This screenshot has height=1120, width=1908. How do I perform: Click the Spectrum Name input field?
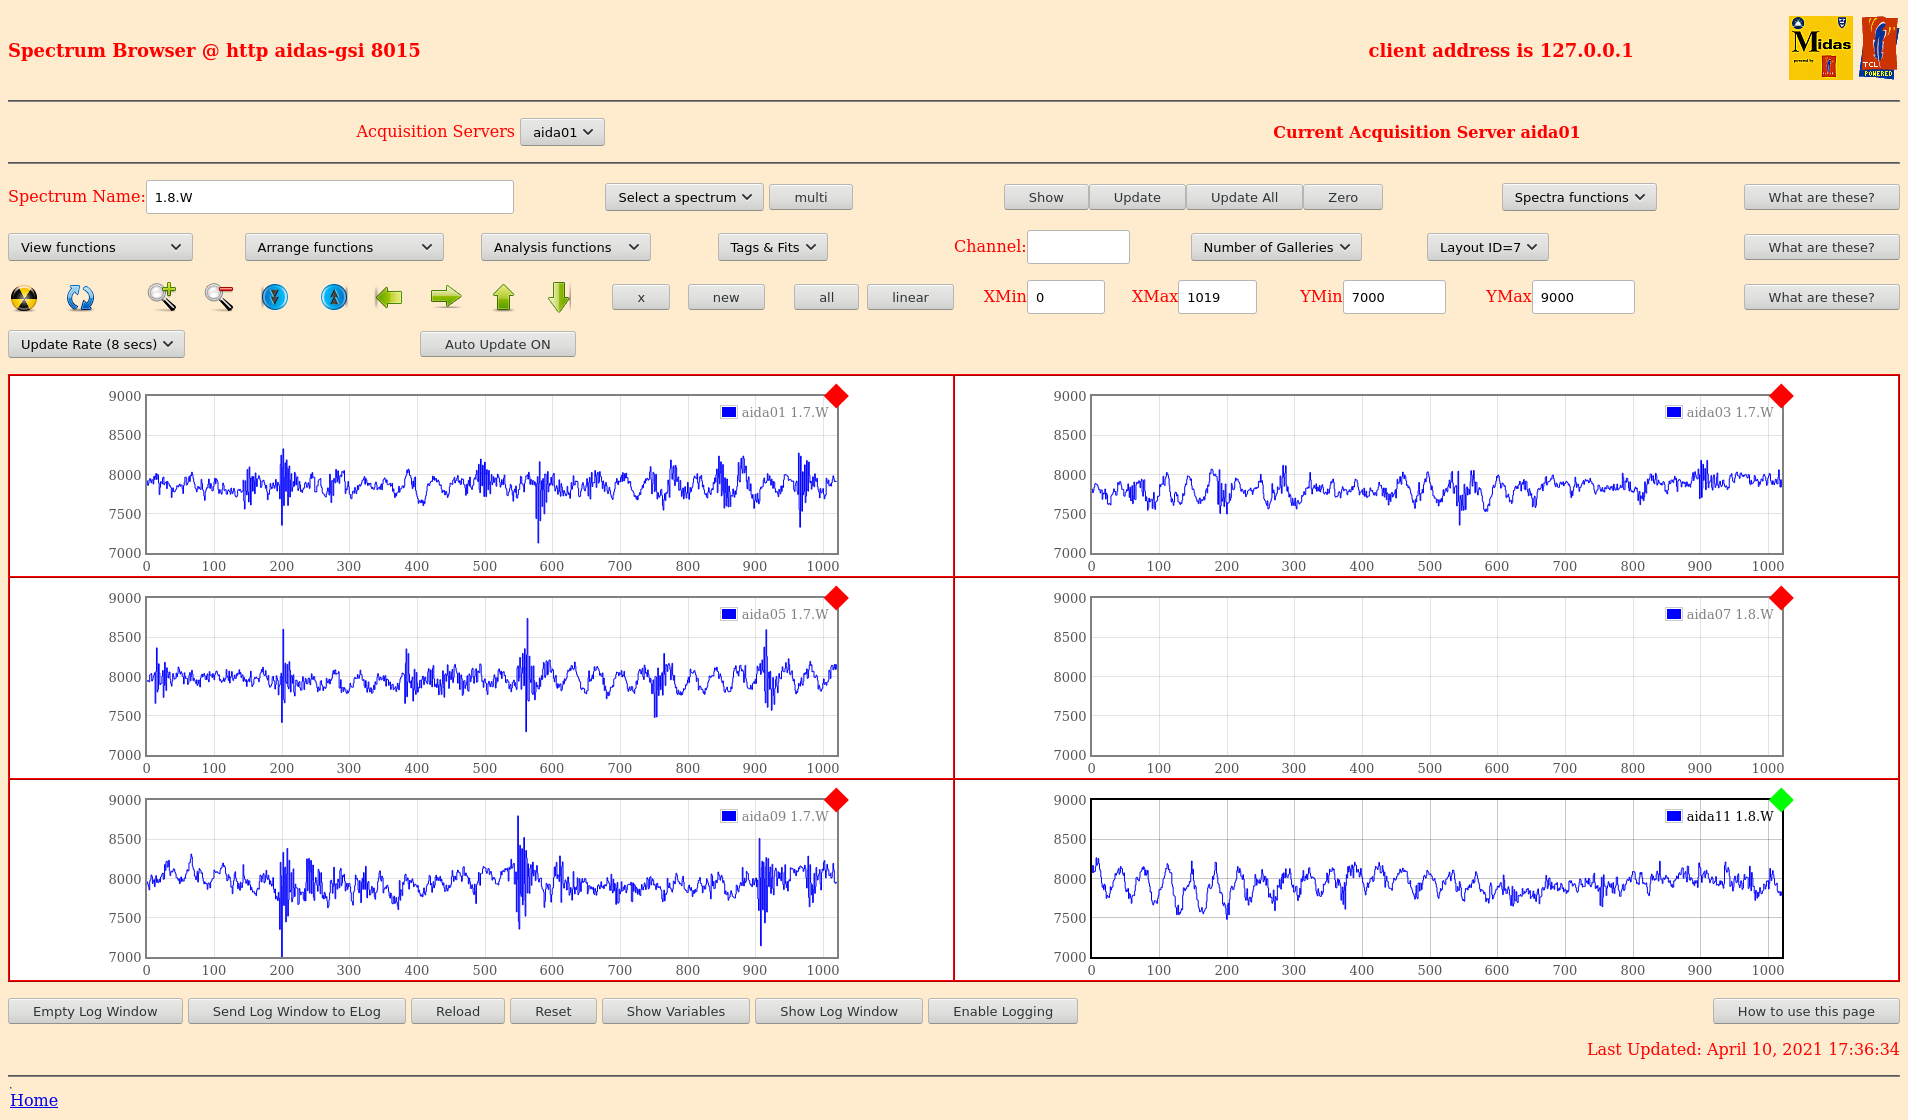(x=330, y=197)
